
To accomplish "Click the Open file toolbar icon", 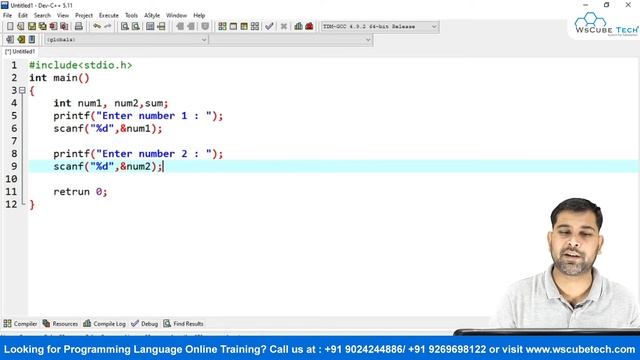I will tap(20, 27).
